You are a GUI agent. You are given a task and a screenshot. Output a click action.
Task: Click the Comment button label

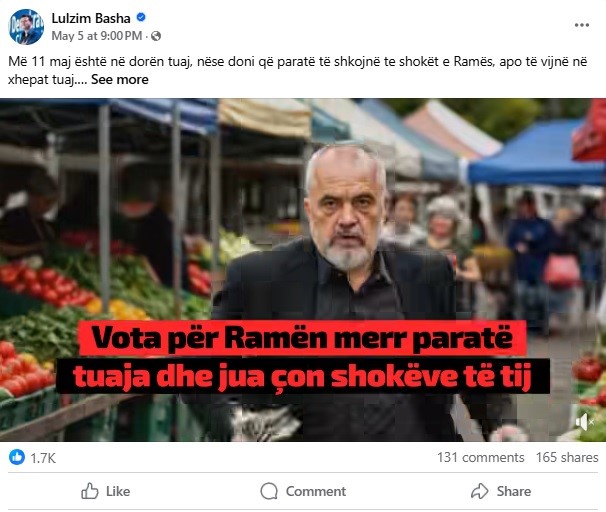click(316, 492)
